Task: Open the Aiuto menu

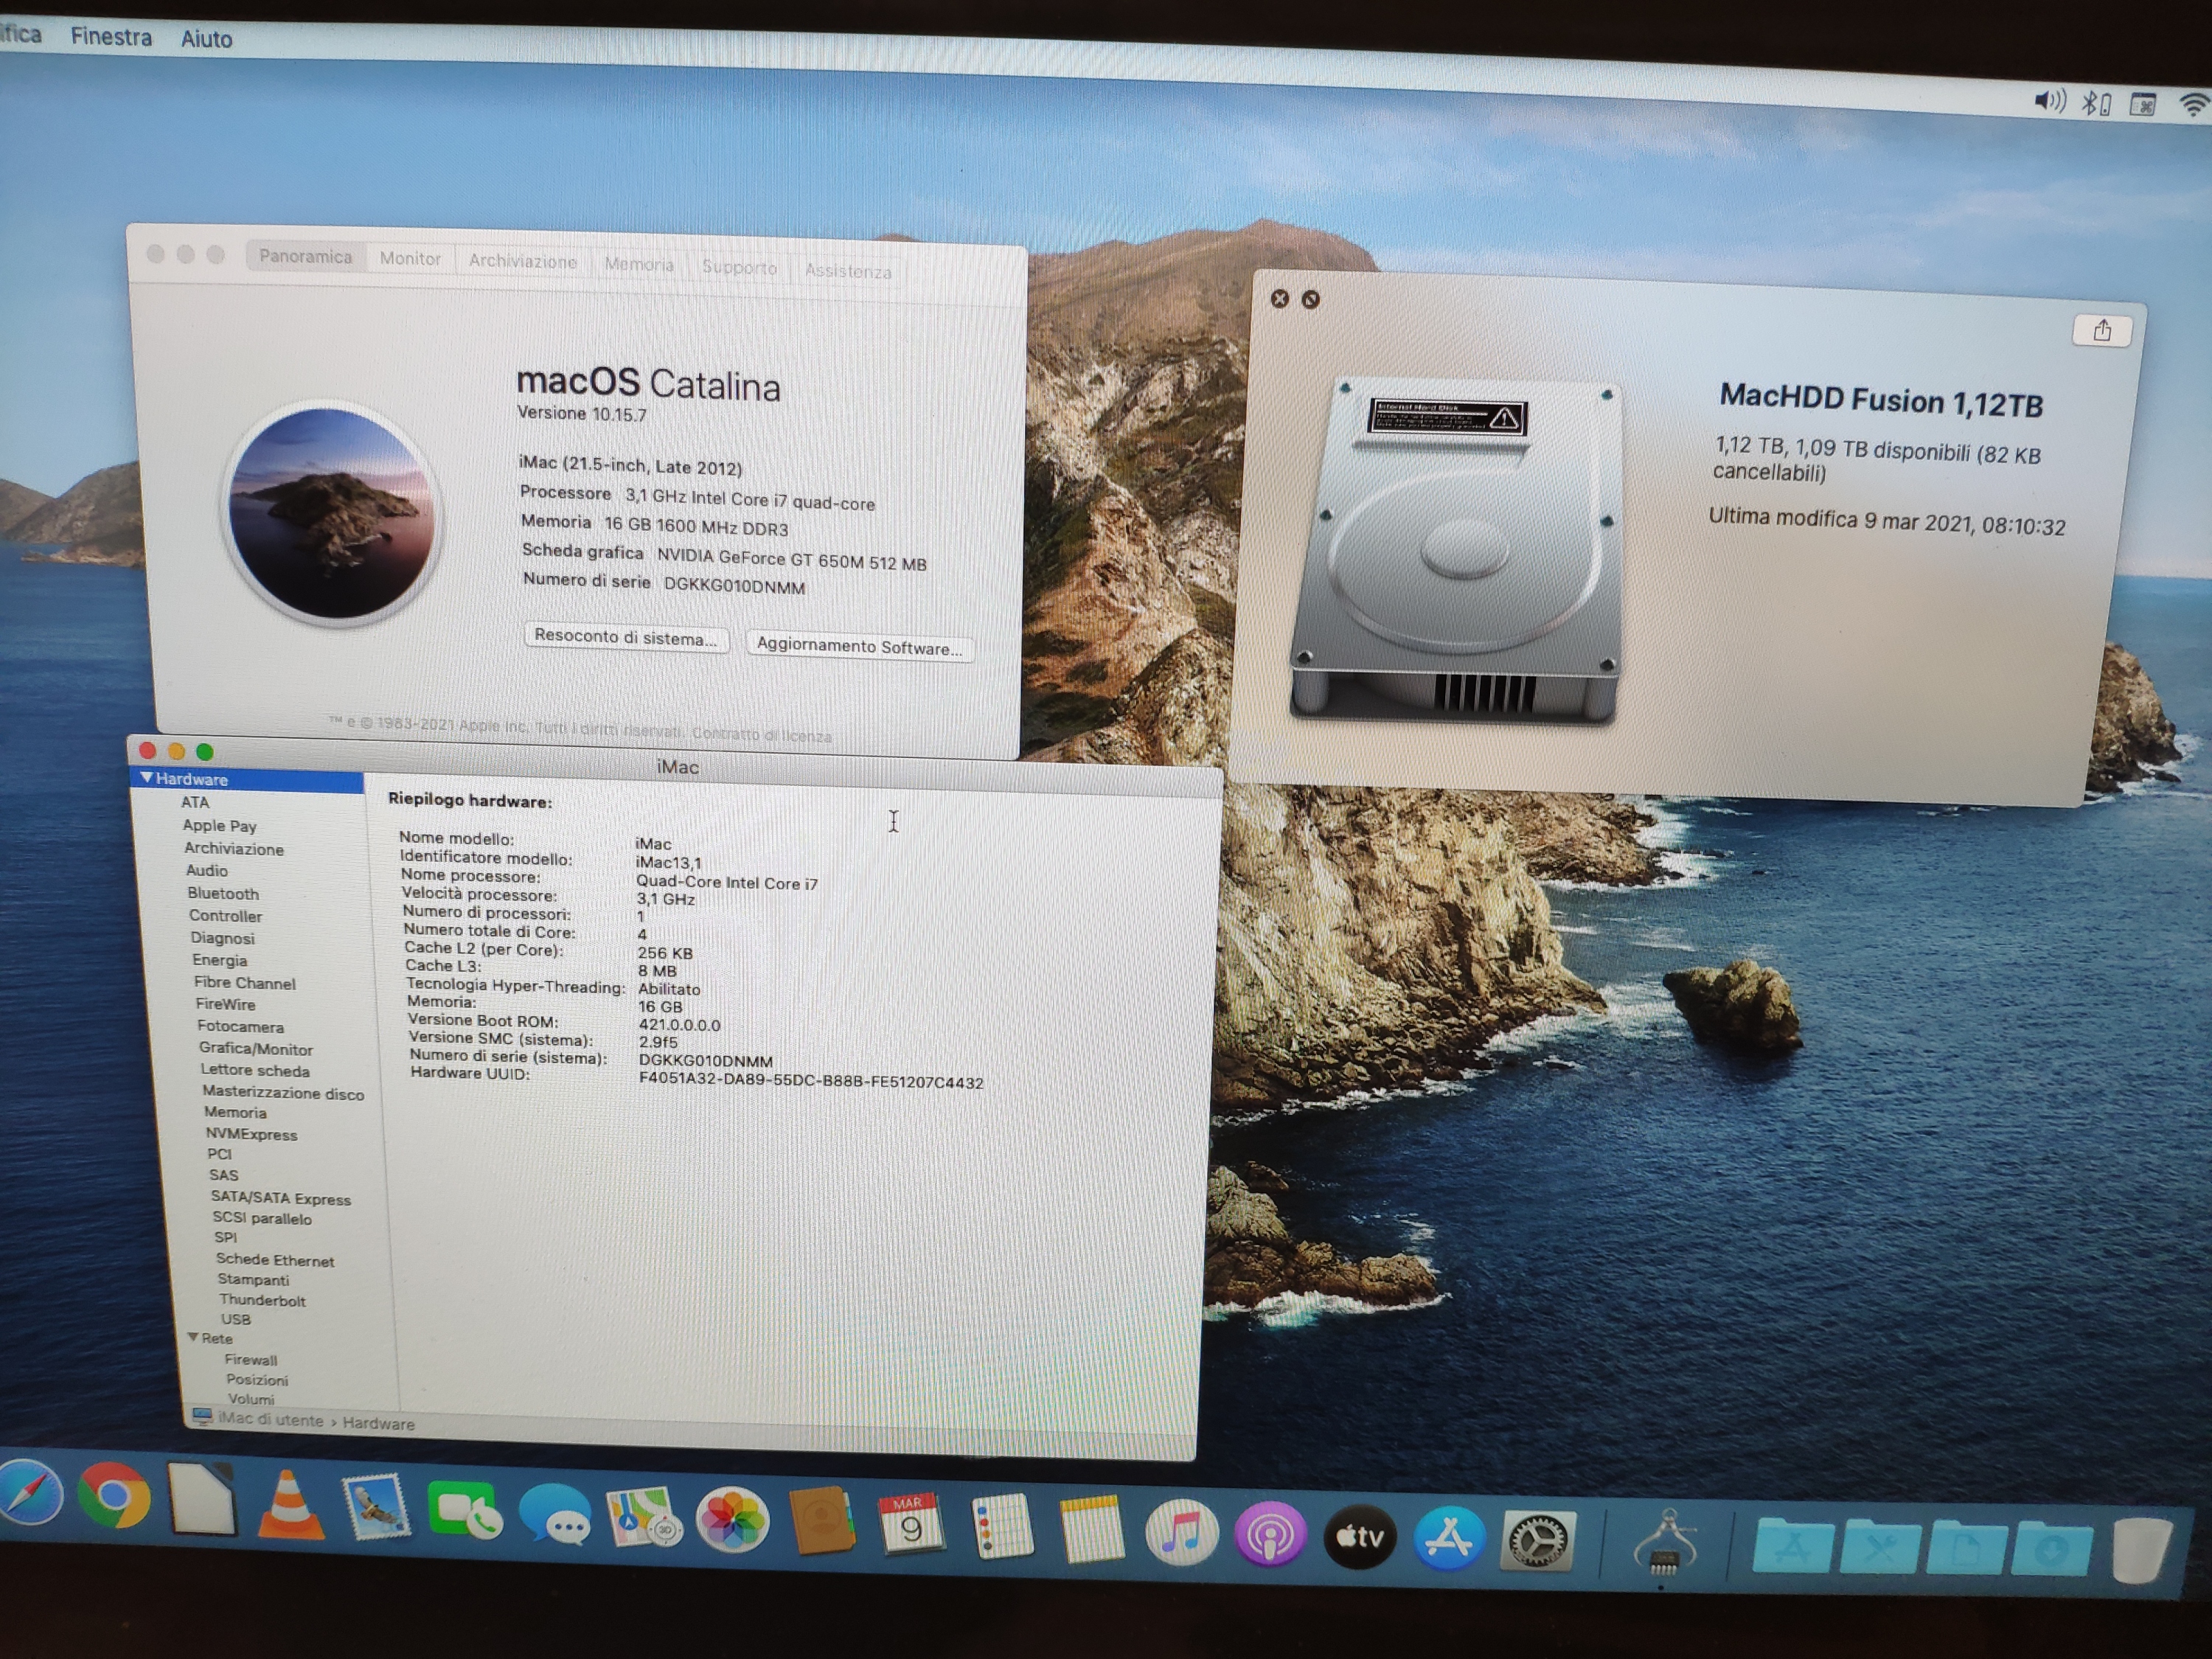Action: tap(206, 39)
